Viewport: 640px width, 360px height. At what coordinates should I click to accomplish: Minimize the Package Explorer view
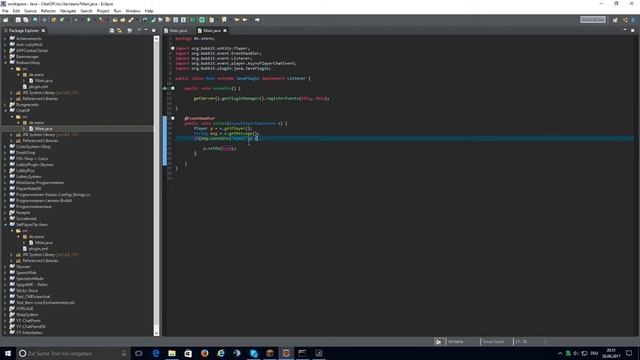pyautogui.click(x=146, y=30)
